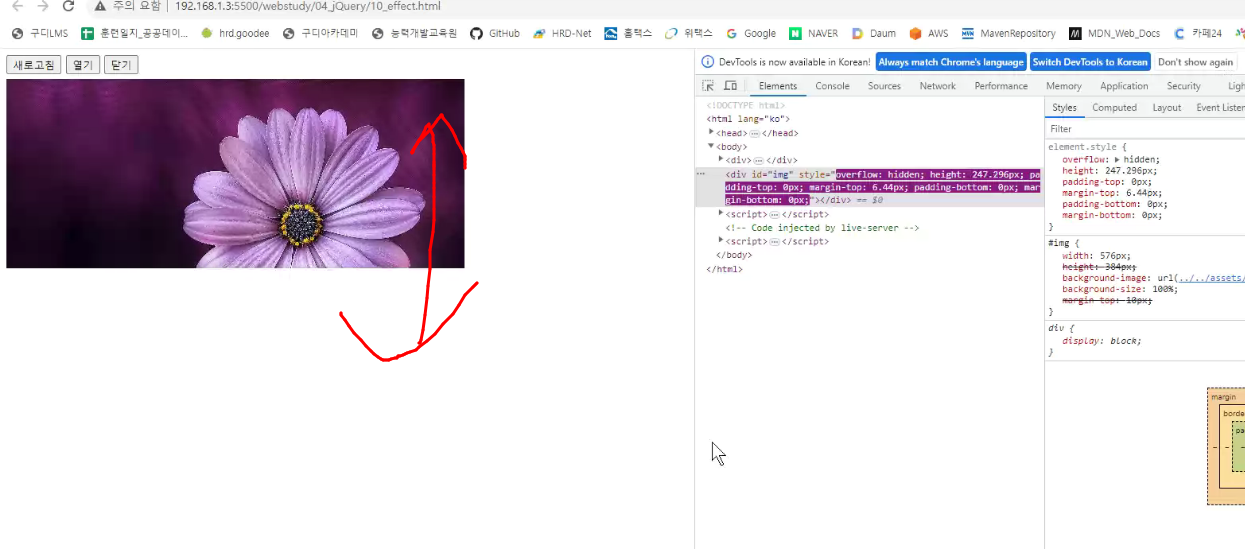Screen dimensions: 1245x549
Task: Open the 구디아카데미 bookmark
Action: [320, 33]
